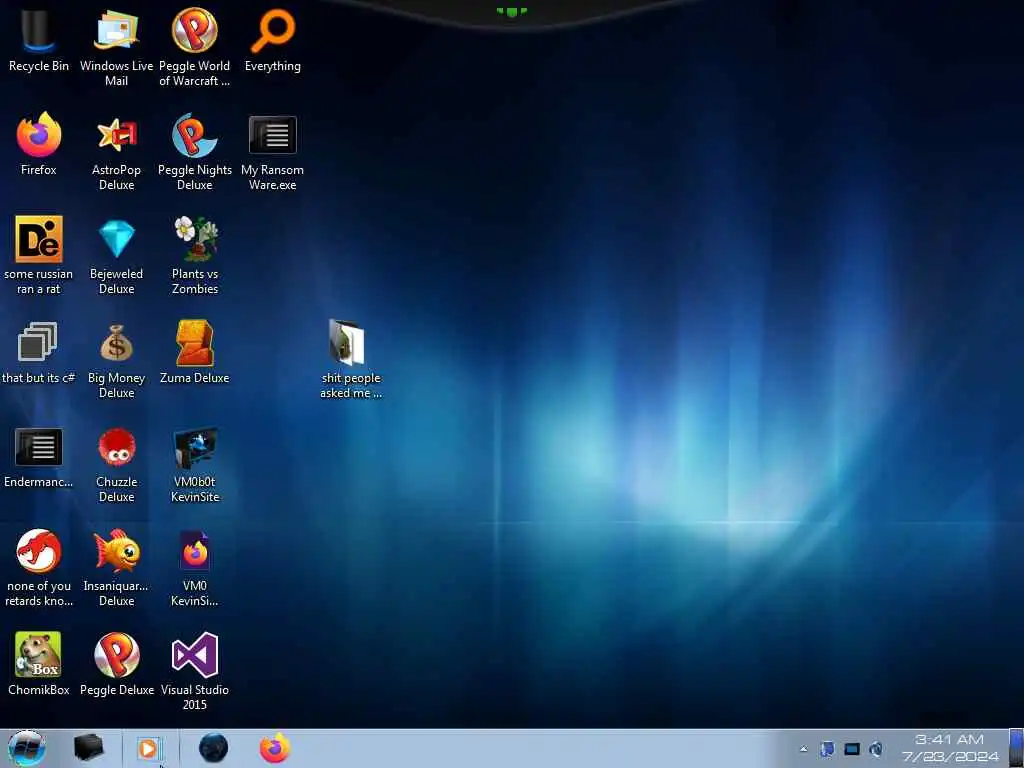Open the black box taskbar app

(x=88, y=748)
